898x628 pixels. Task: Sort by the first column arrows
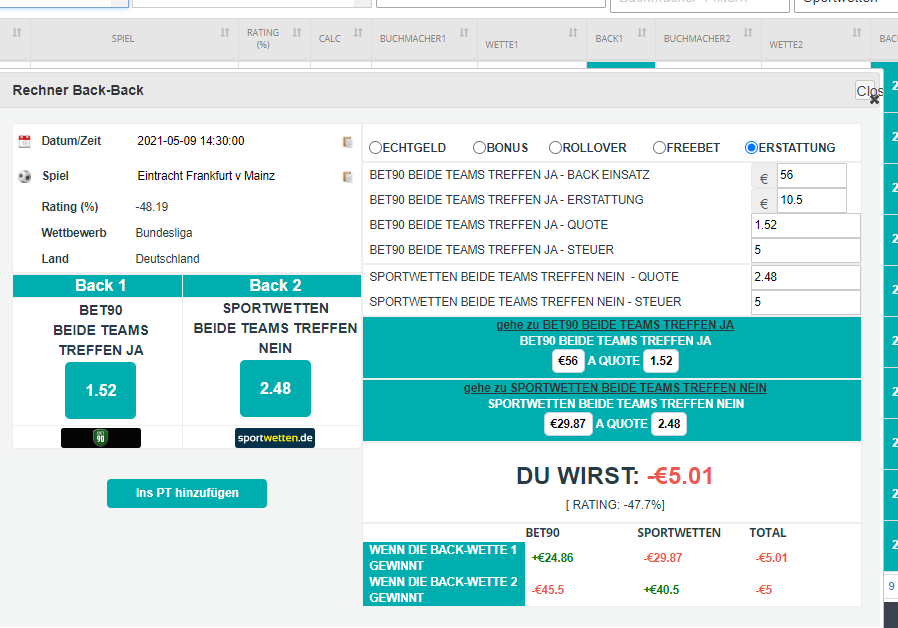tap(17, 33)
